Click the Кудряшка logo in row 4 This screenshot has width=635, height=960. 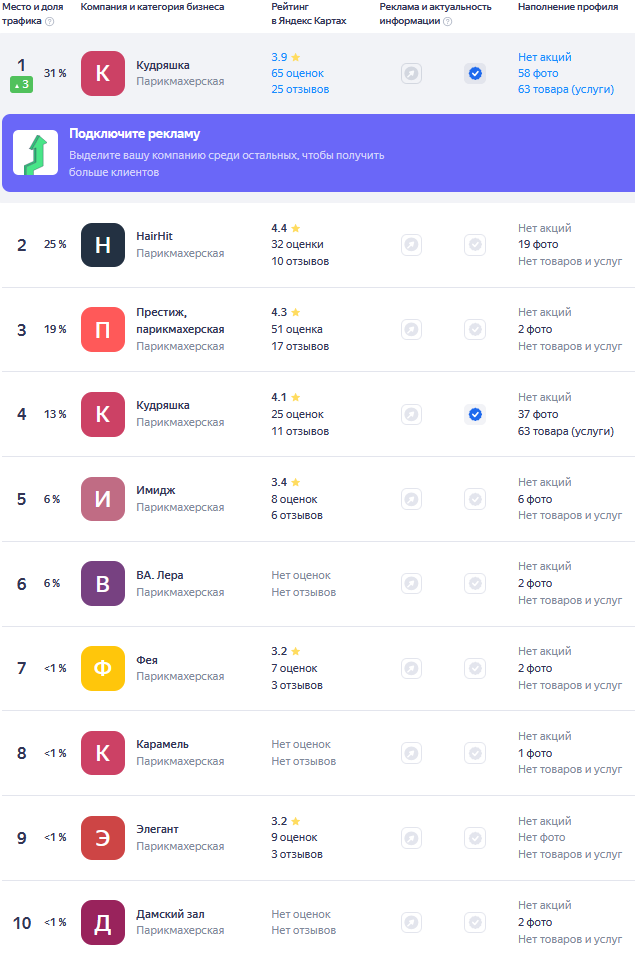pyautogui.click(x=103, y=414)
